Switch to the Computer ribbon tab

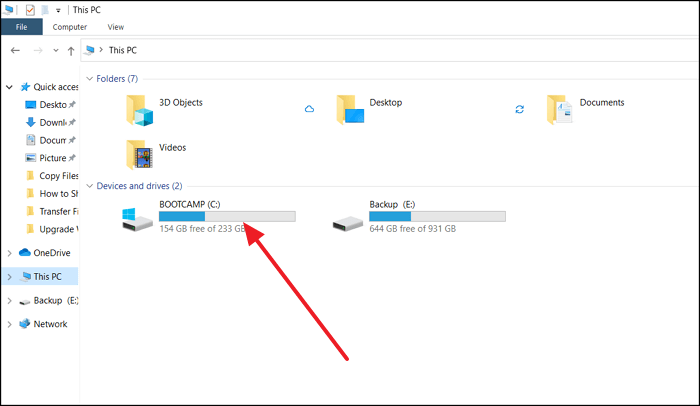(x=70, y=27)
